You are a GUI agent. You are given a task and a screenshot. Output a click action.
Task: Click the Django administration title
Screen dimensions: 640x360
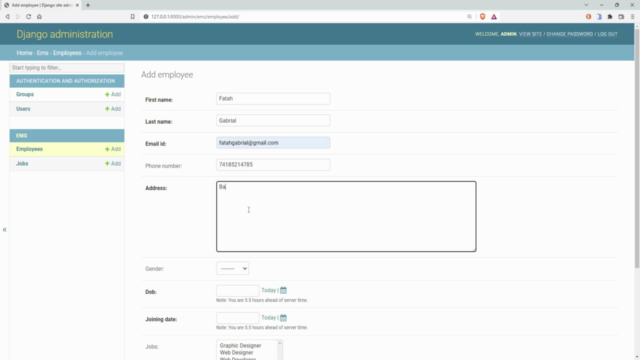tap(64, 34)
